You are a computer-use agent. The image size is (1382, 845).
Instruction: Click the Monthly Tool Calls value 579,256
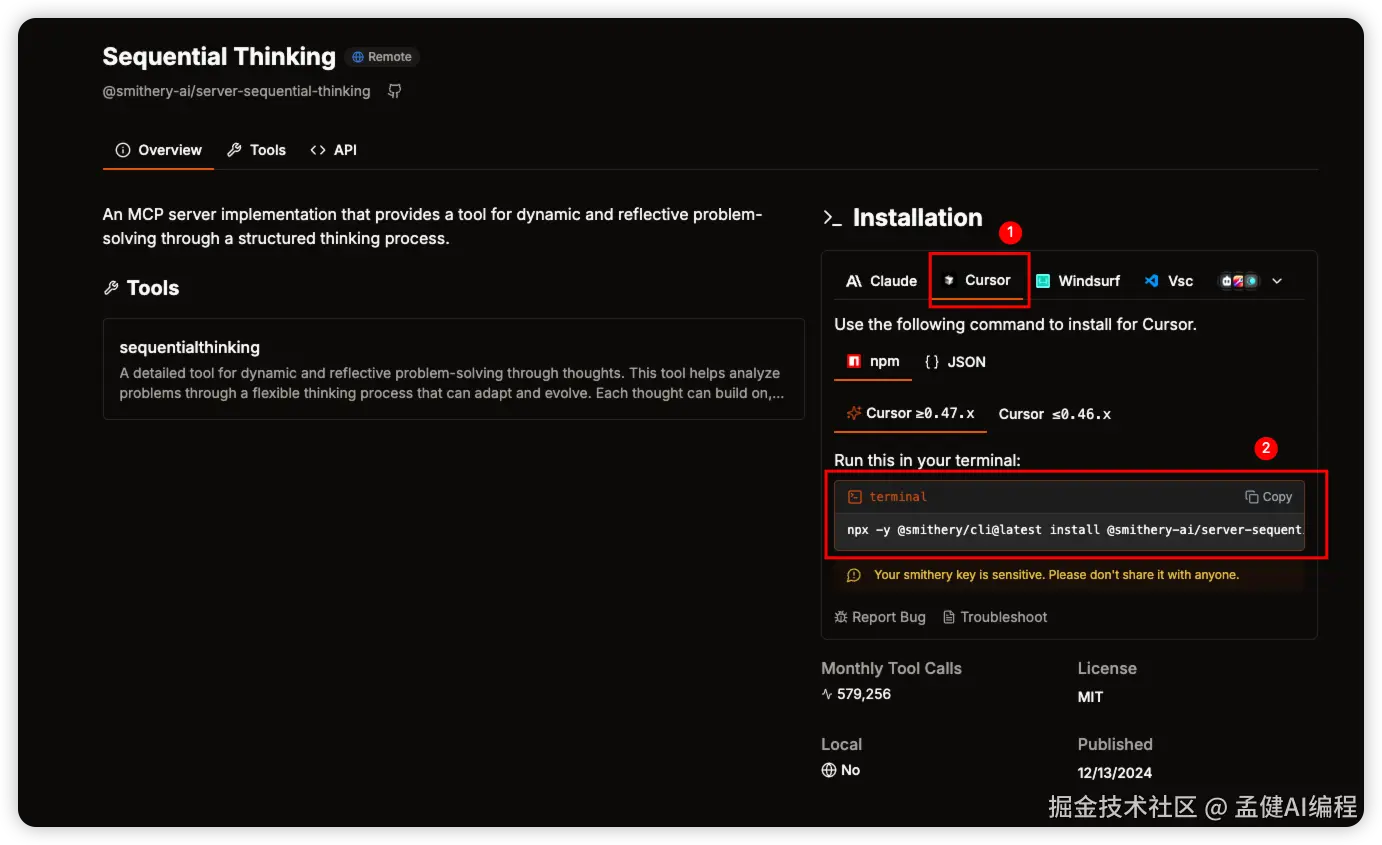pyautogui.click(x=864, y=694)
